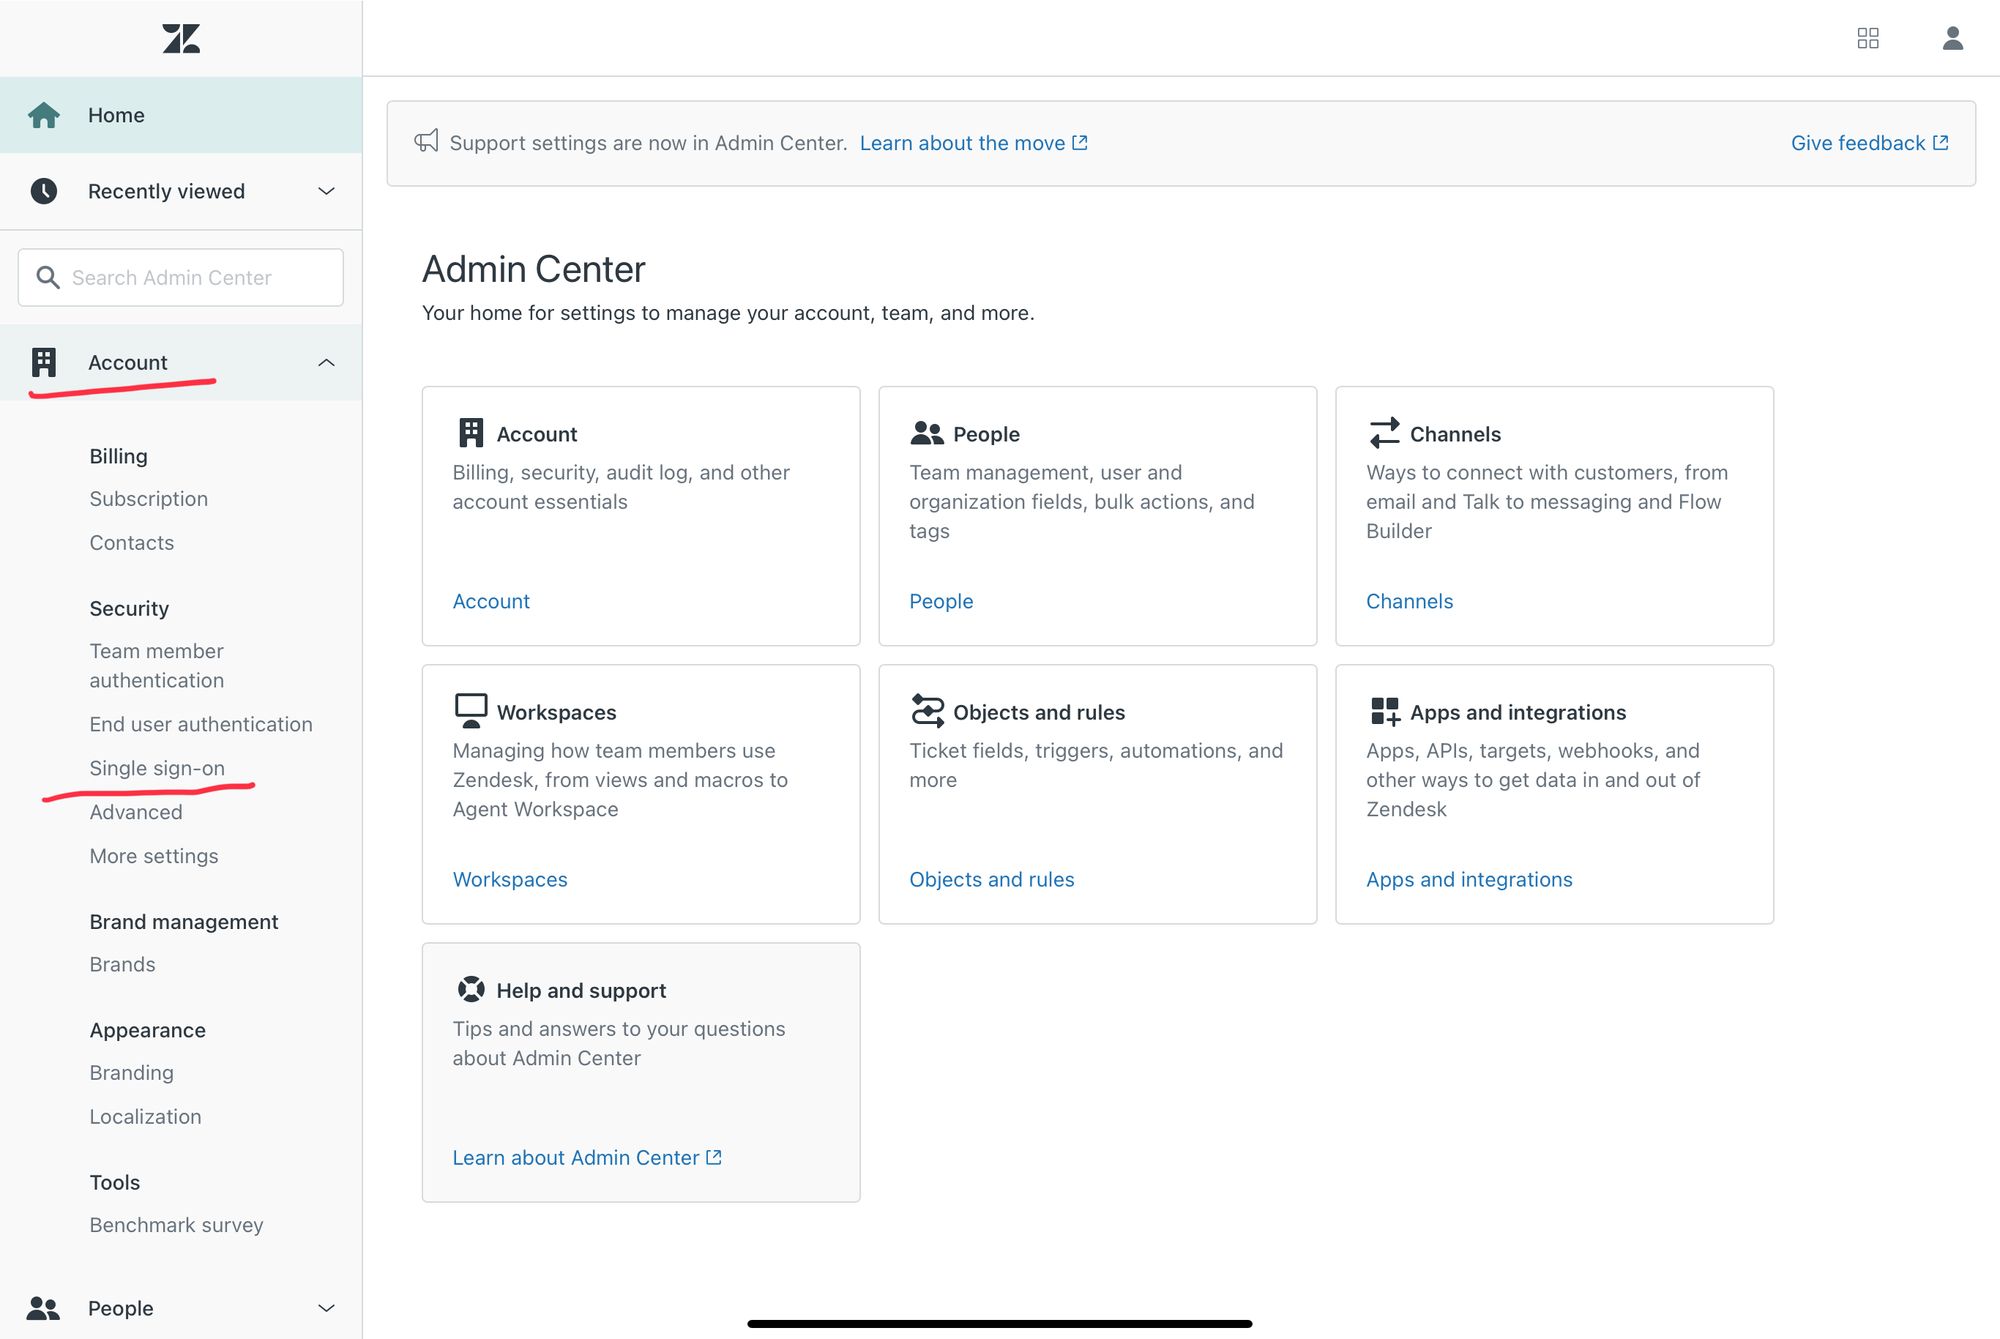The height and width of the screenshot is (1339, 2000).
Task: Open Team member authentication
Action: [157, 665]
